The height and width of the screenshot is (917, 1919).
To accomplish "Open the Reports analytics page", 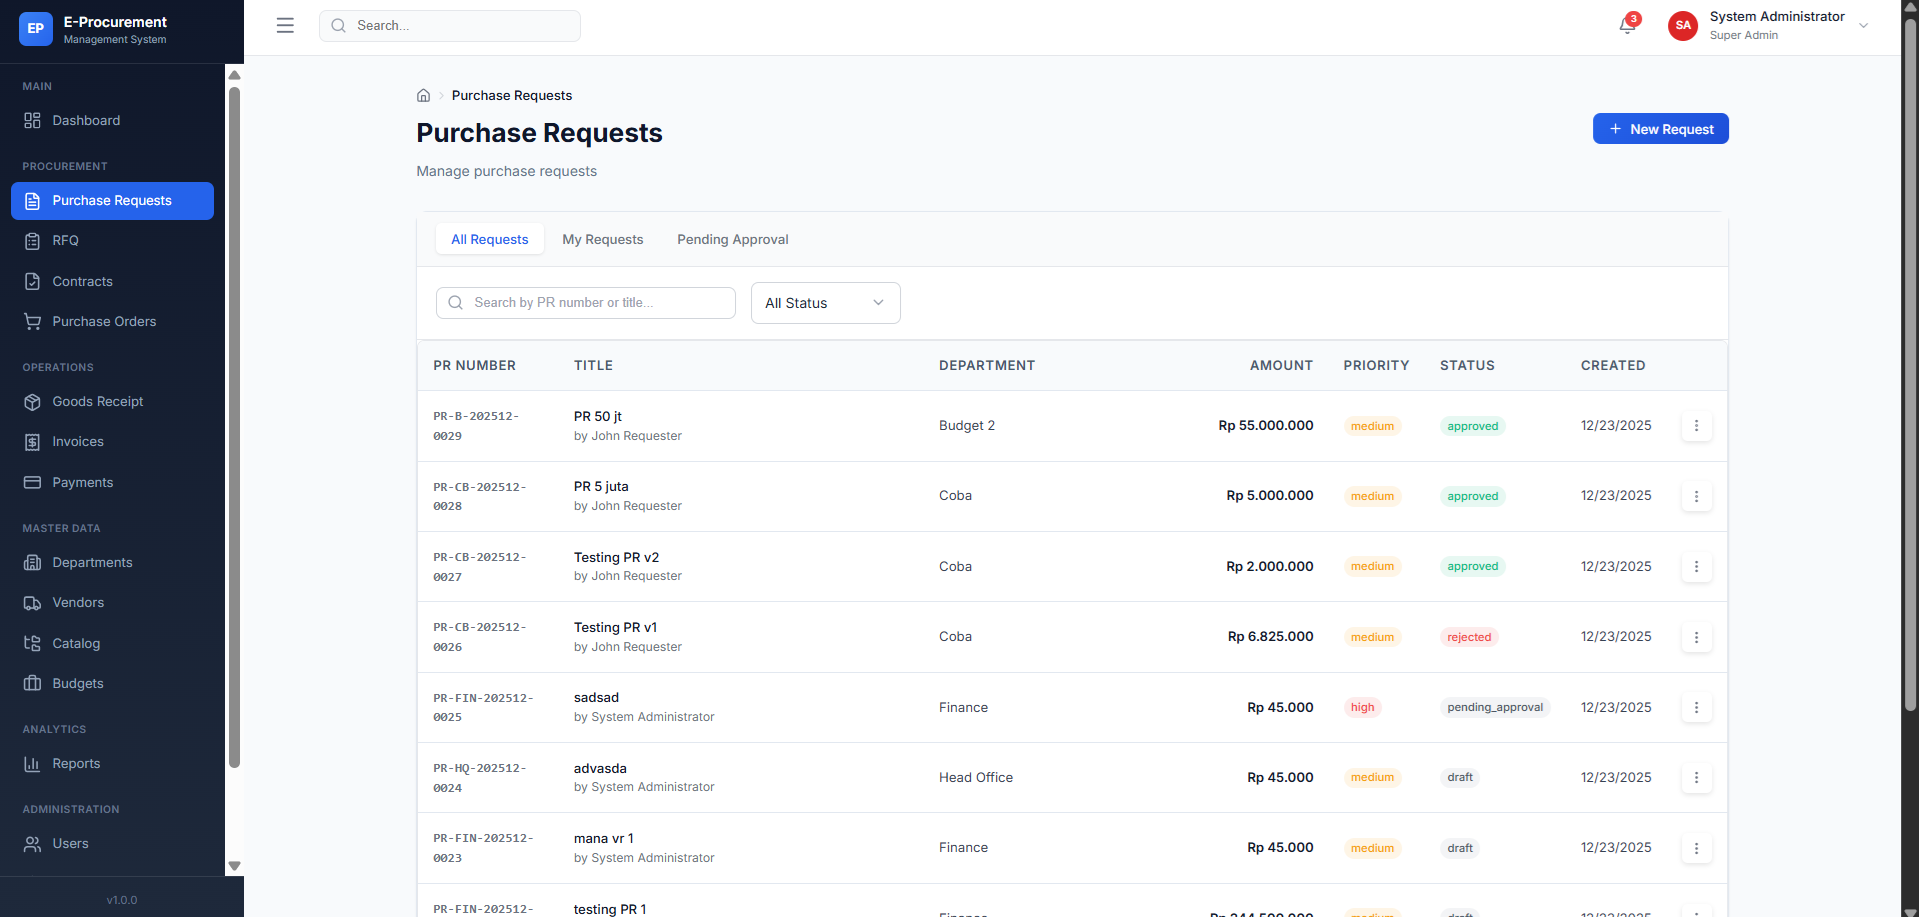I will click(76, 763).
